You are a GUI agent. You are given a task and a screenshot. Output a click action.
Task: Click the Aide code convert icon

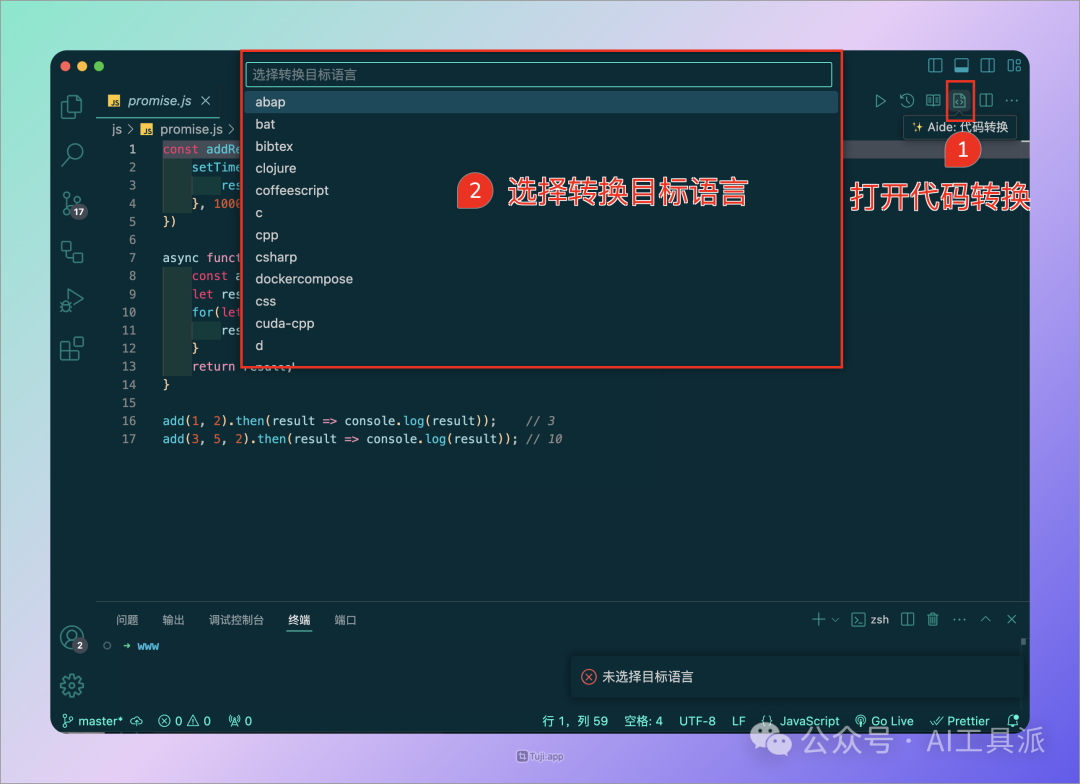pos(959,101)
